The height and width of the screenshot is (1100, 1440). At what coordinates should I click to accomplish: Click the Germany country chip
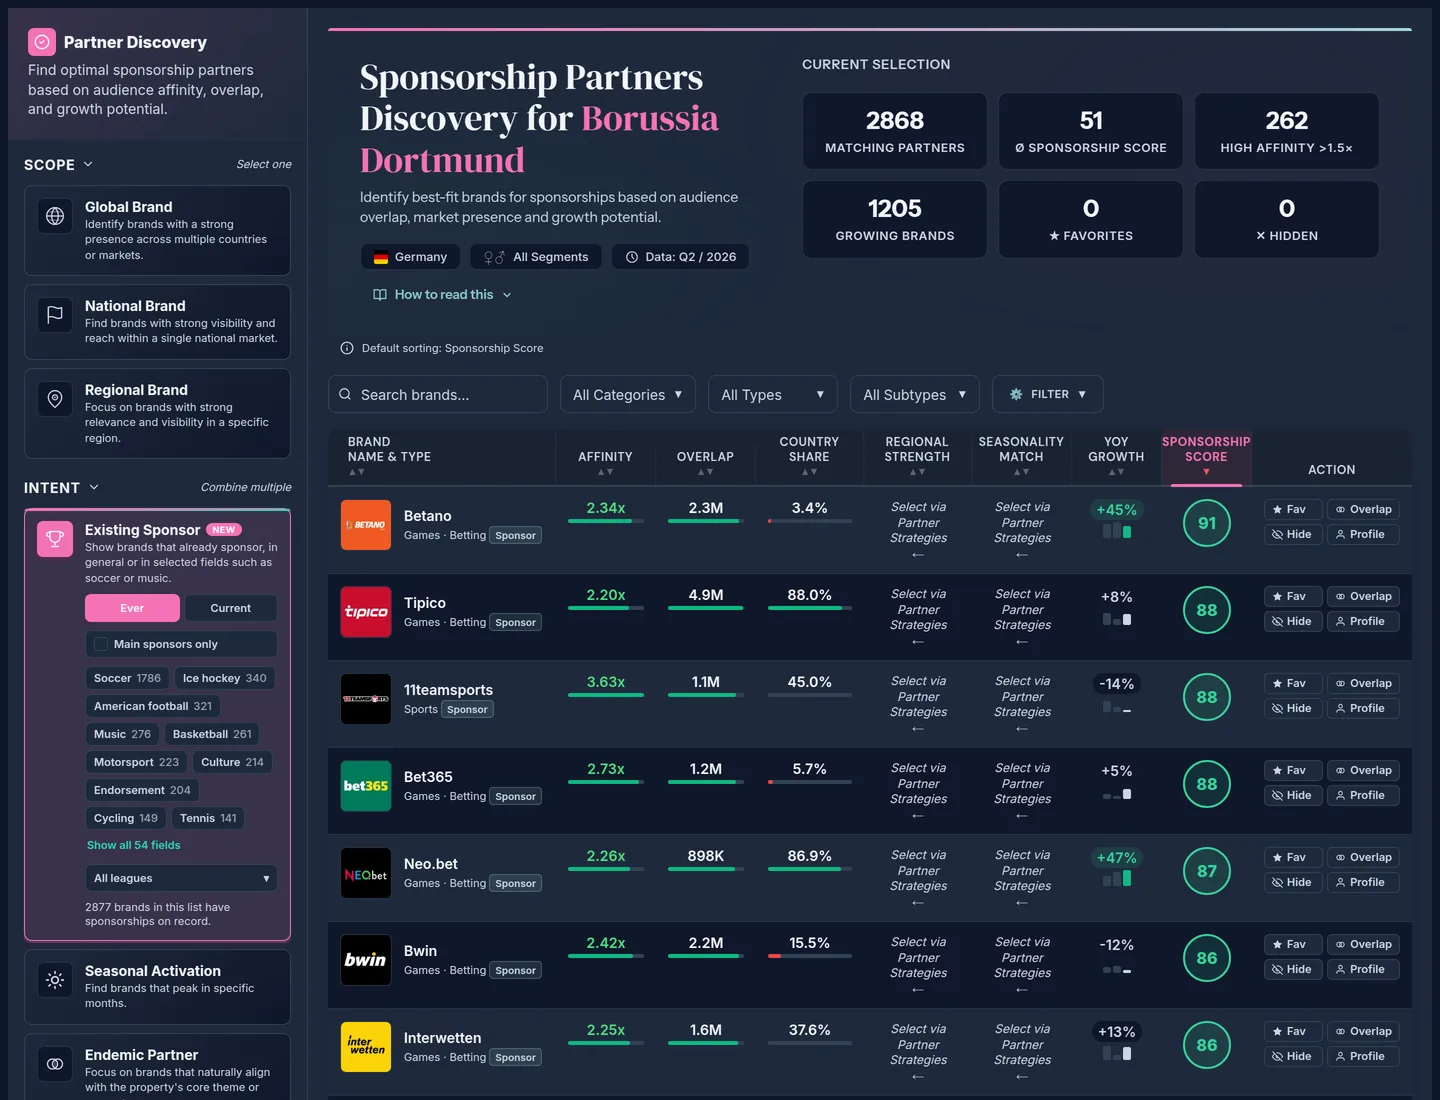click(410, 257)
